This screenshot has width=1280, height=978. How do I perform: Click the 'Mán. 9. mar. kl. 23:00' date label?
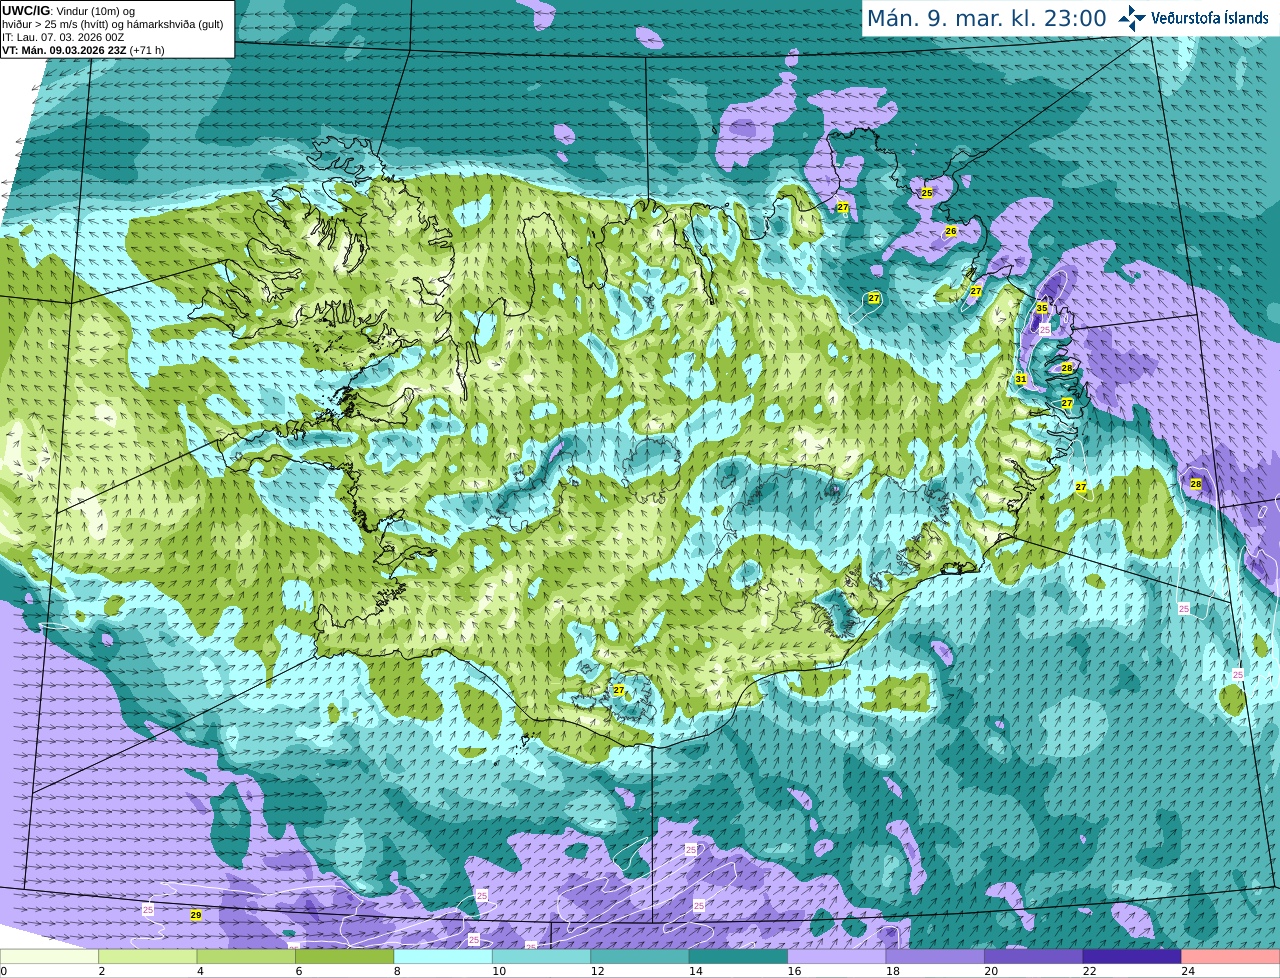(x=986, y=18)
